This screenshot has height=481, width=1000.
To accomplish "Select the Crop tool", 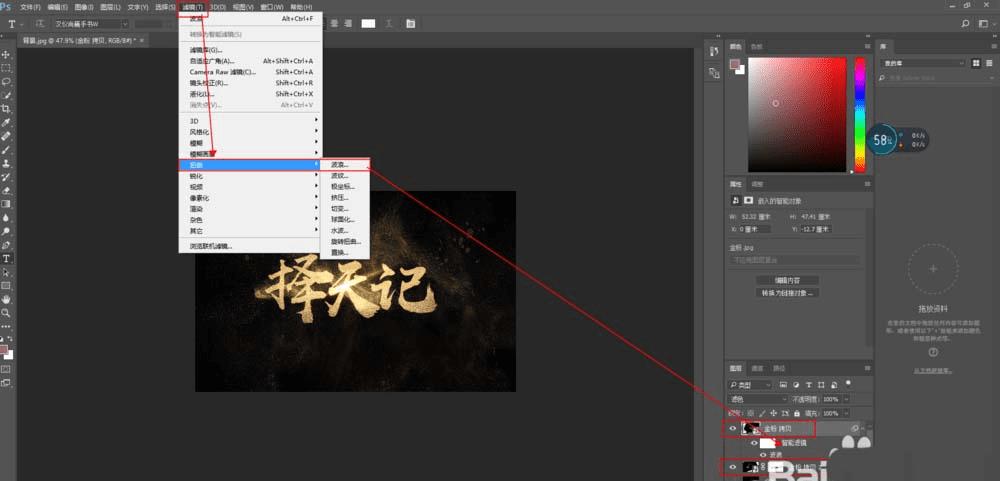I will [x=6, y=108].
